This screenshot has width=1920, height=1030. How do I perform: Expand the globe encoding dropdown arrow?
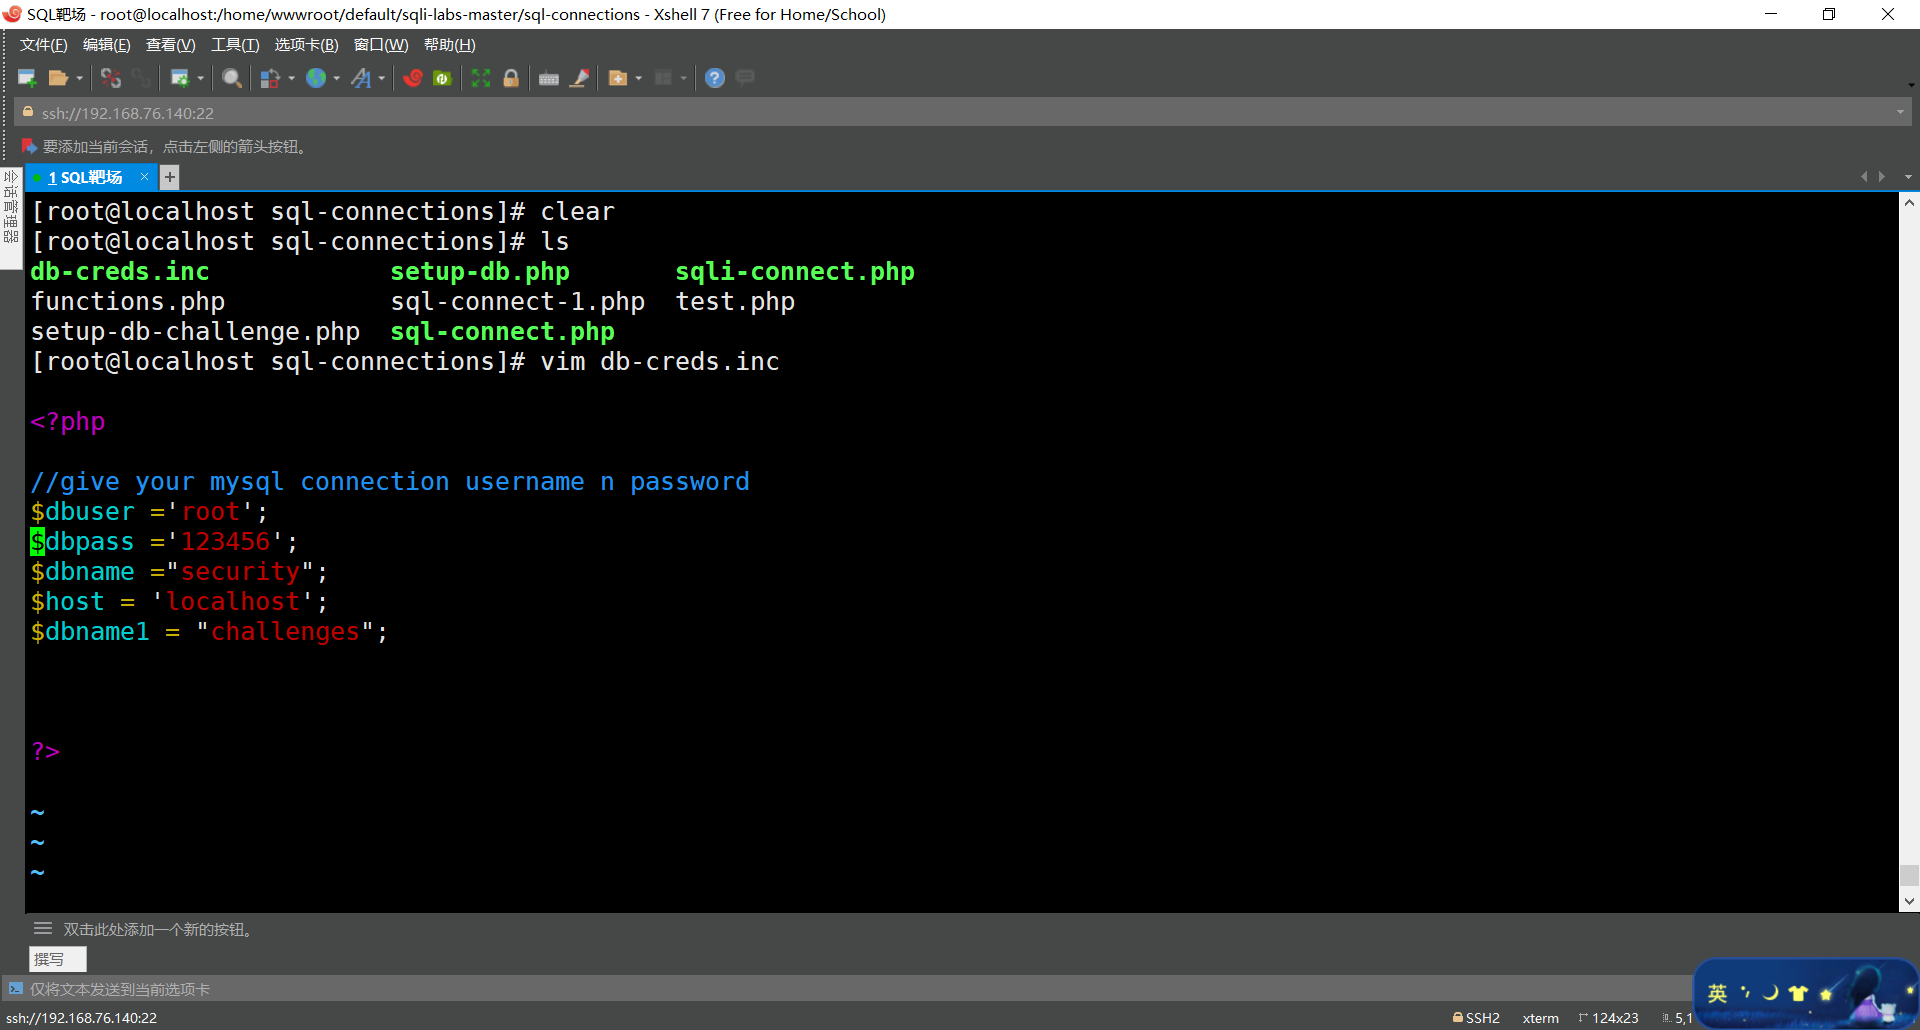pyautogui.click(x=337, y=78)
